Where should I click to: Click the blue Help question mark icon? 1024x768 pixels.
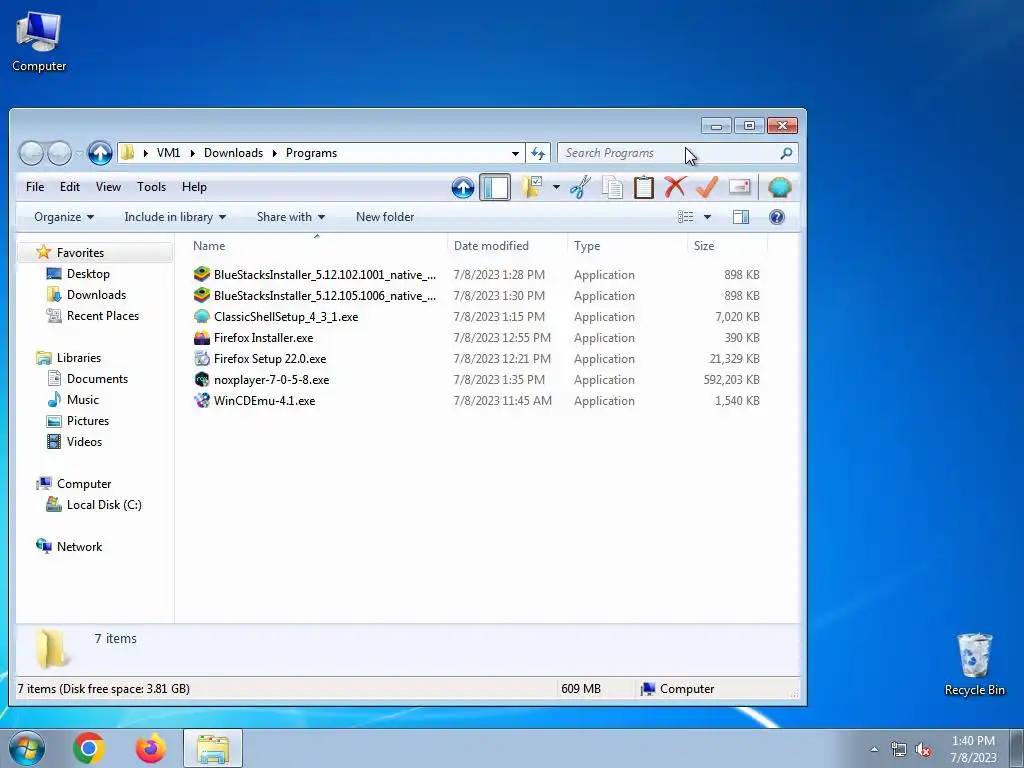776,217
